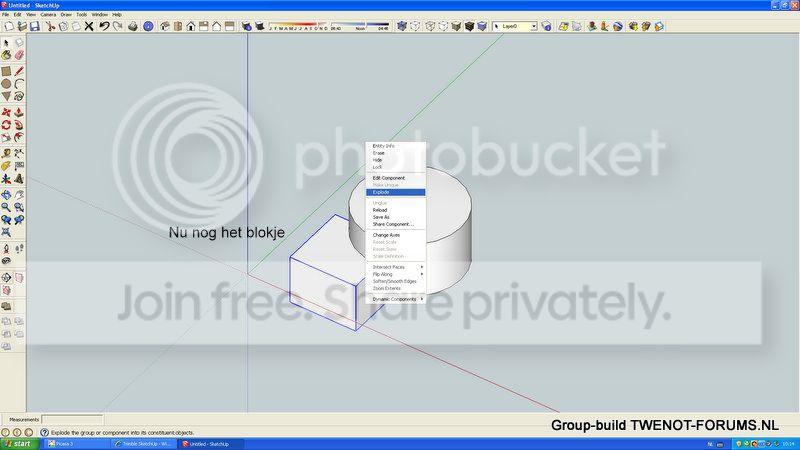Open the Tools menu
The height and width of the screenshot is (450, 800).
click(82, 15)
